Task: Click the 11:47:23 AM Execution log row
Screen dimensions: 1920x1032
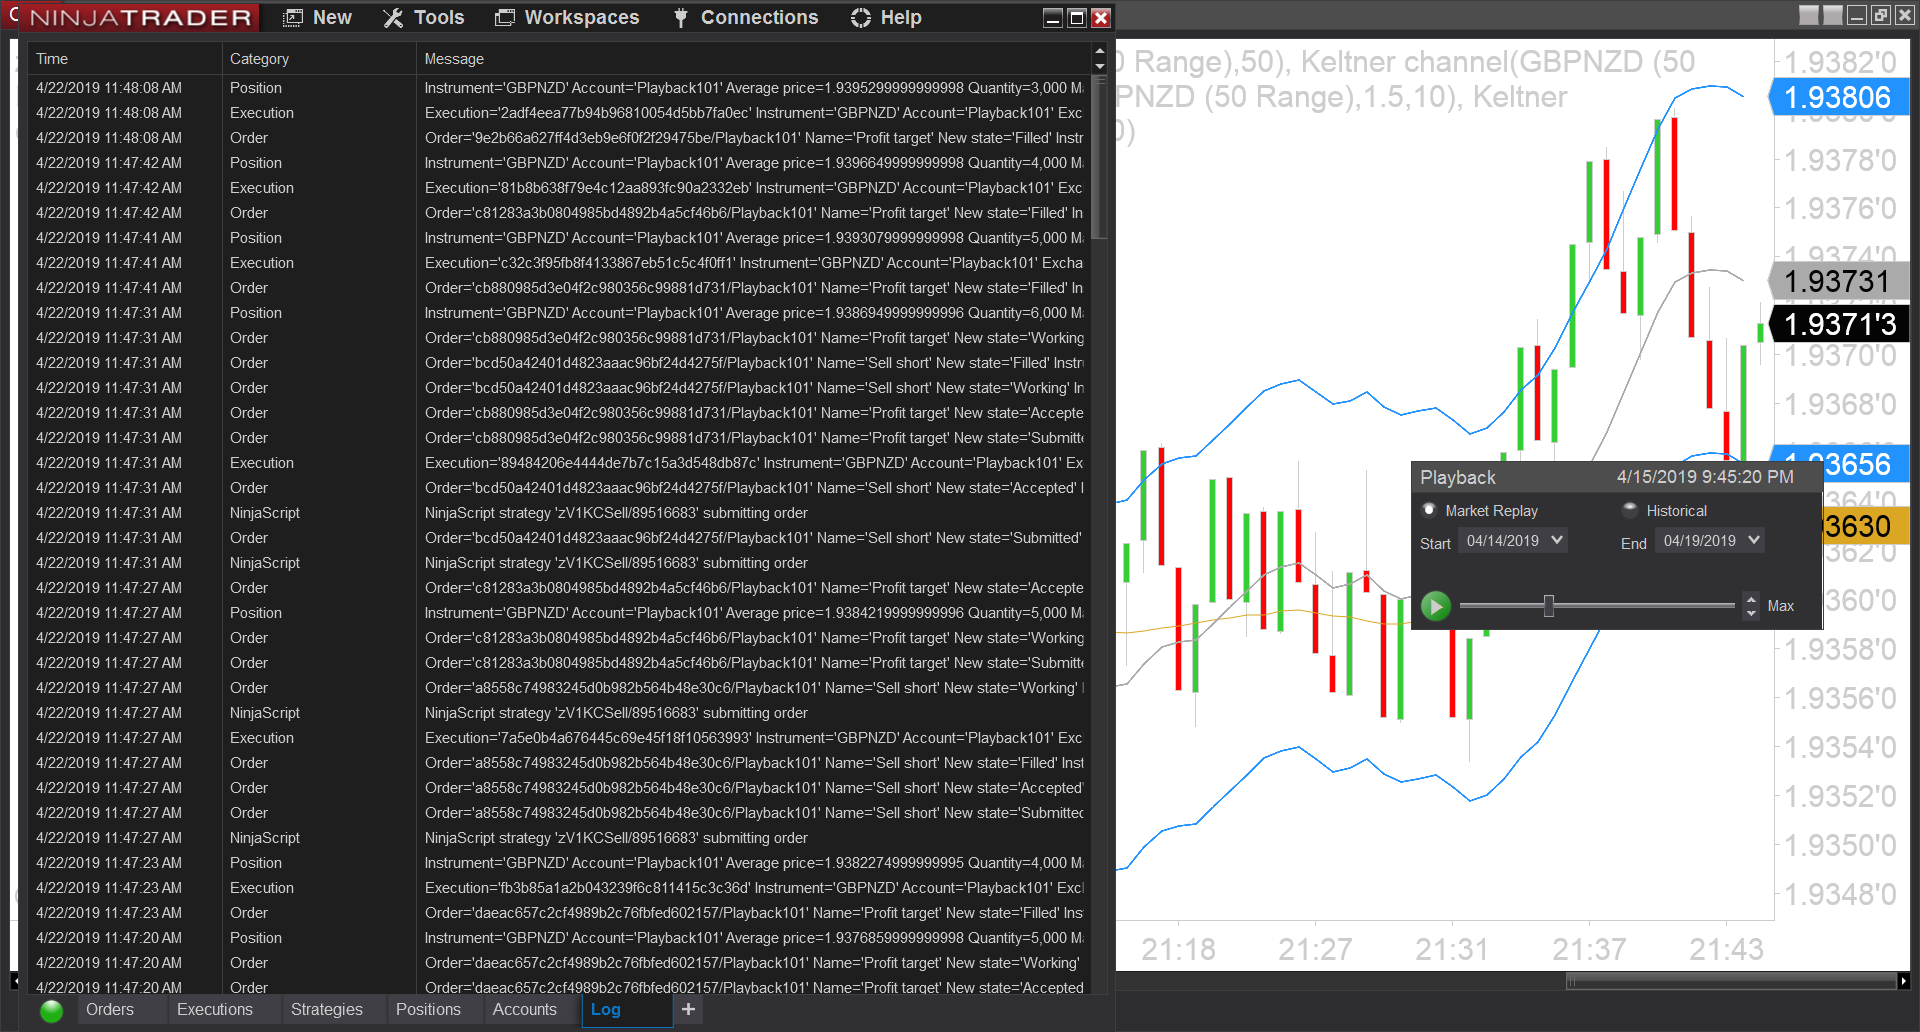Action: point(559,888)
